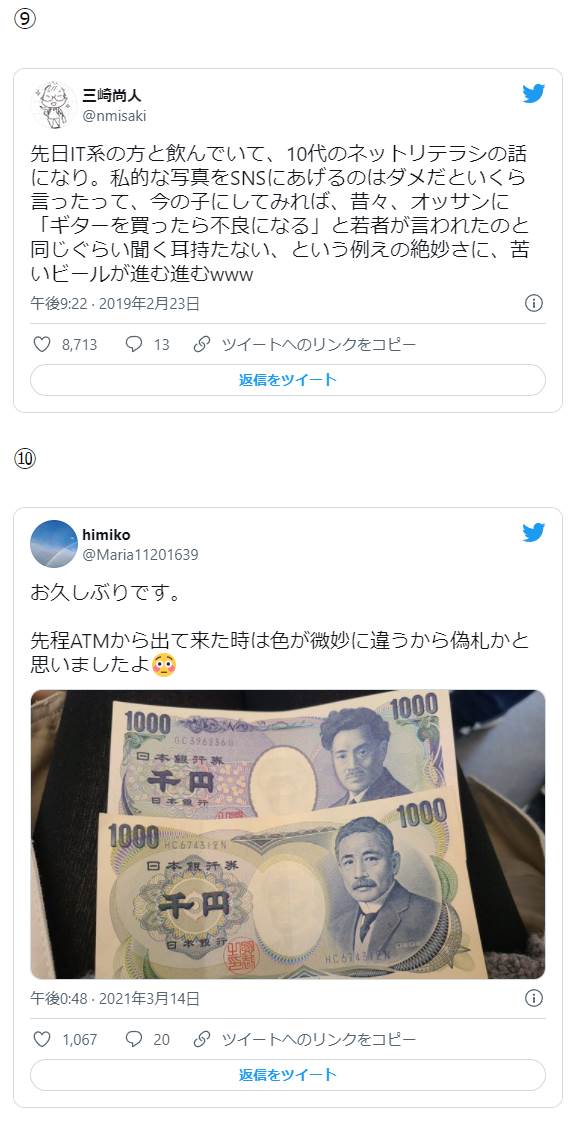
Task: Open the 1000 yen banknotes photo
Action: pos(288,834)
